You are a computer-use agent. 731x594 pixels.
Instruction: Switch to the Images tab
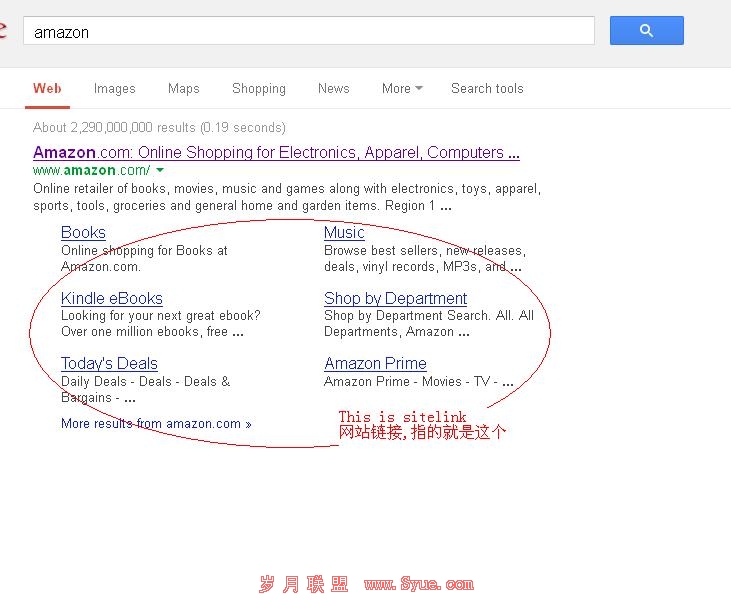[x=115, y=89]
